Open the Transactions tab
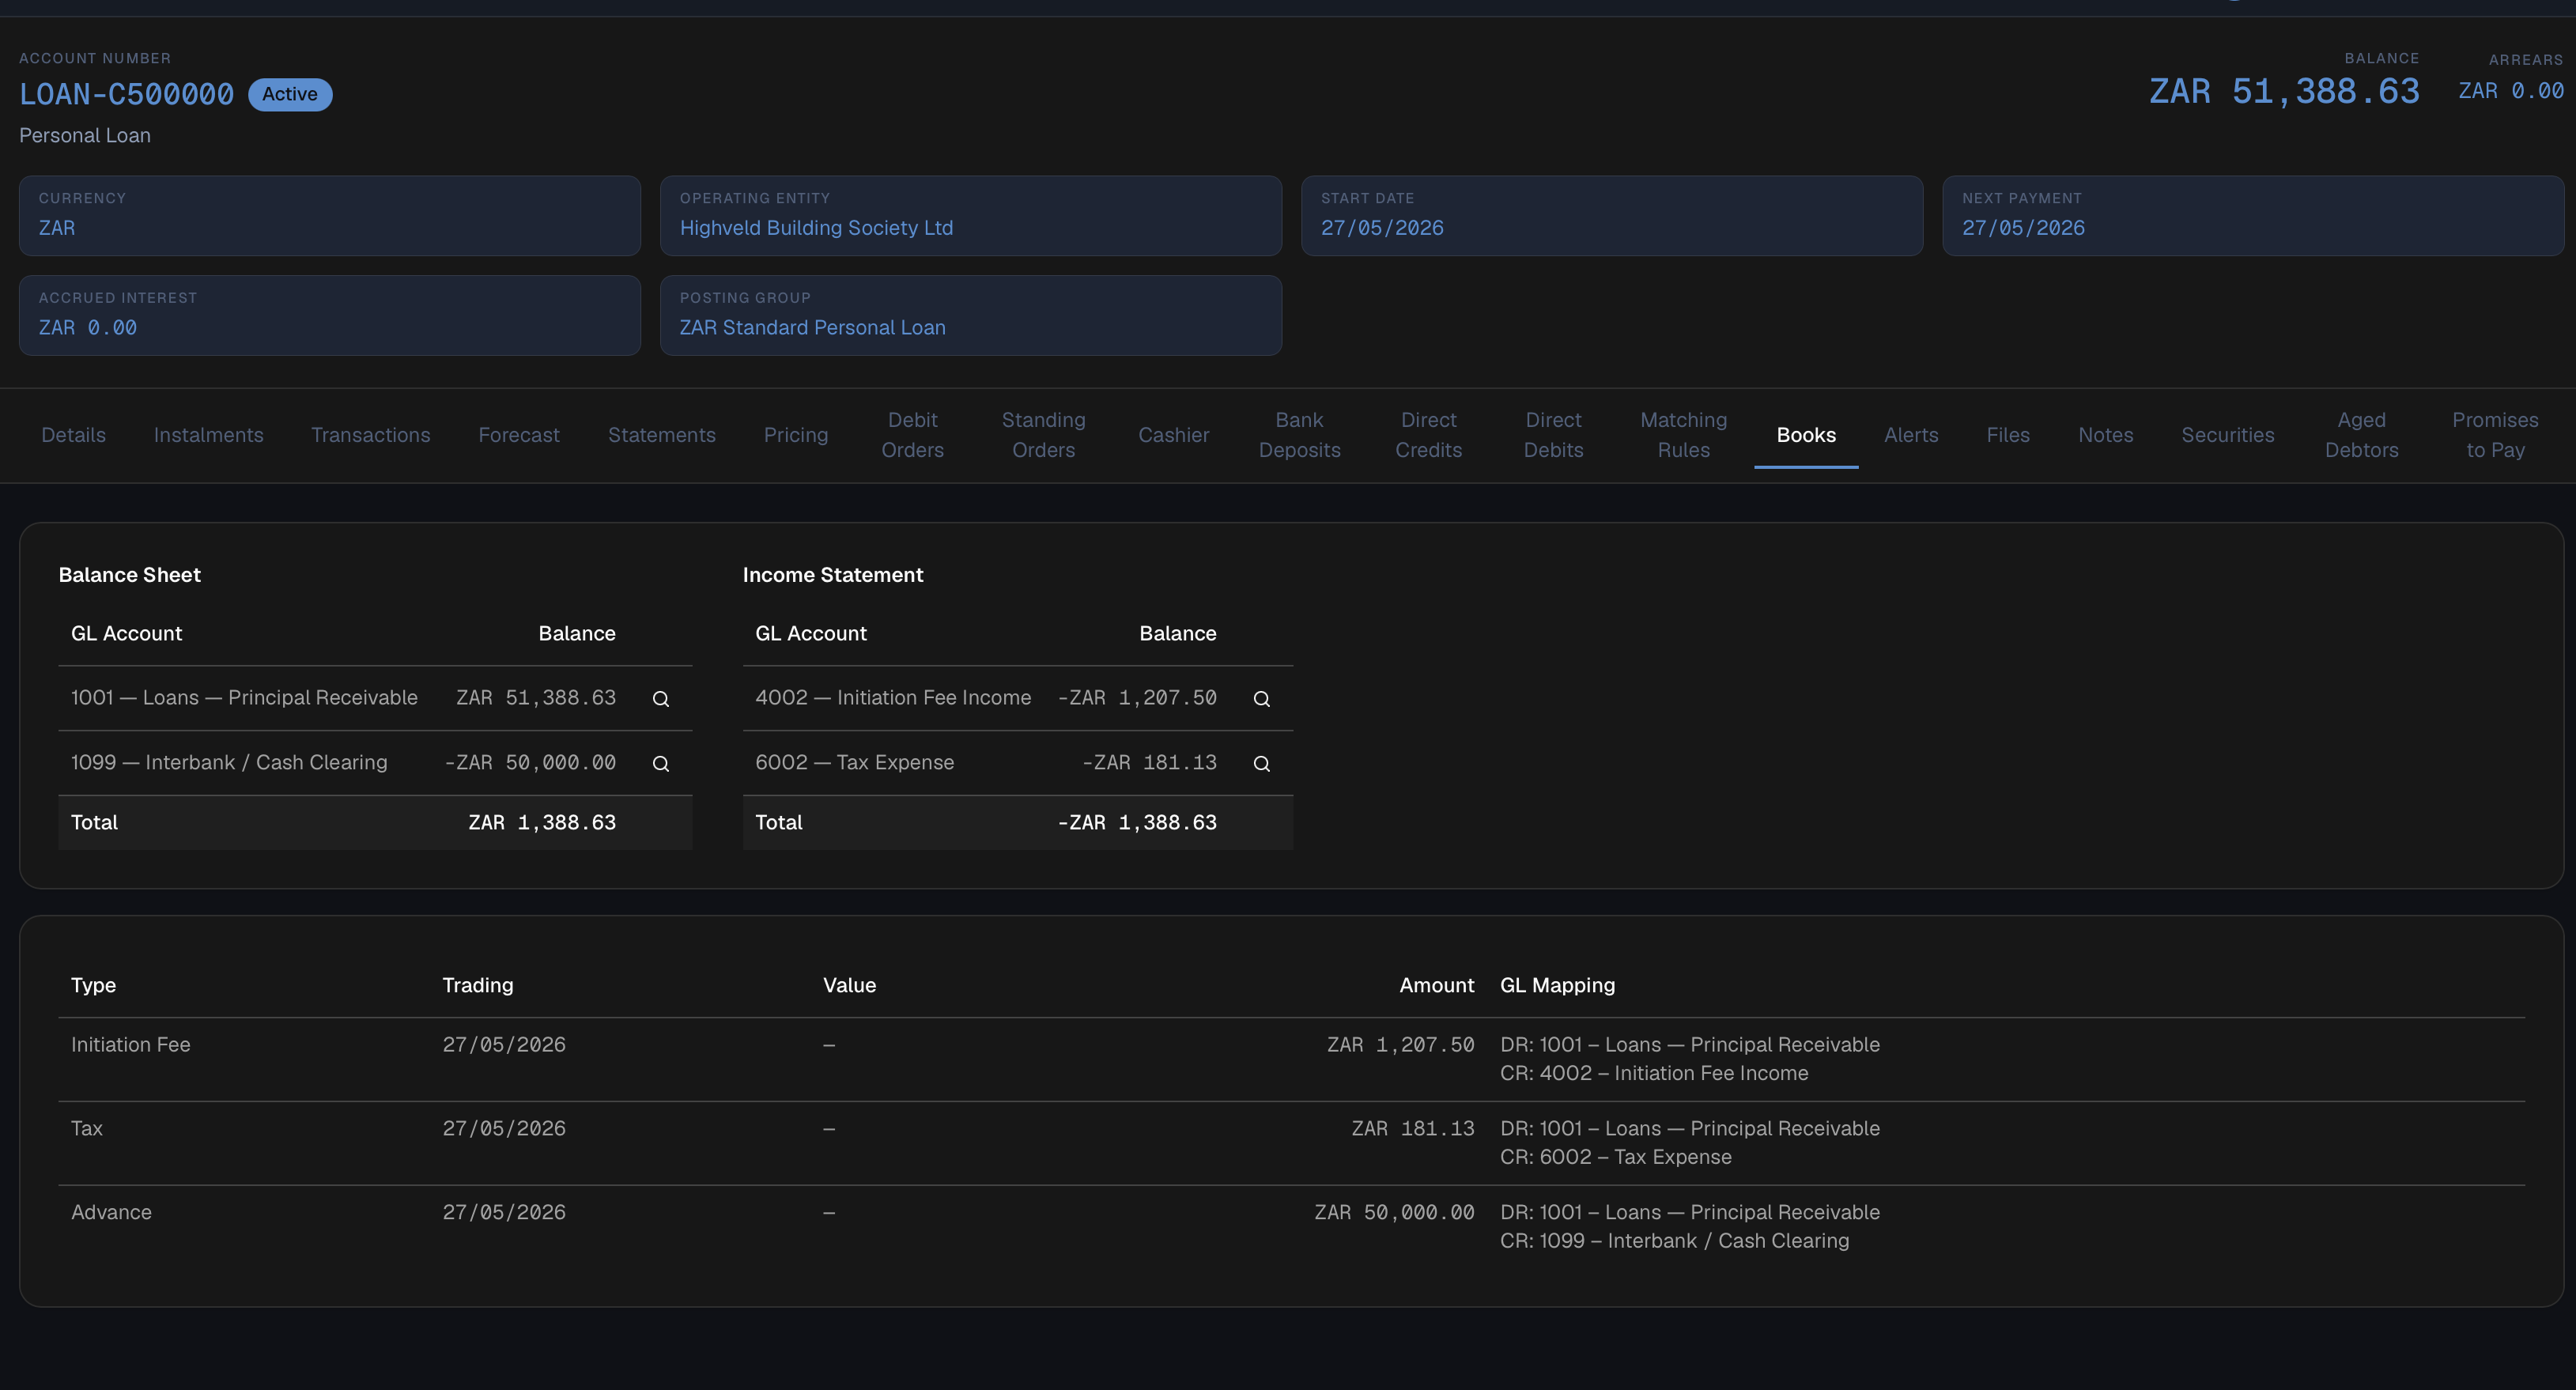 click(x=370, y=435)
